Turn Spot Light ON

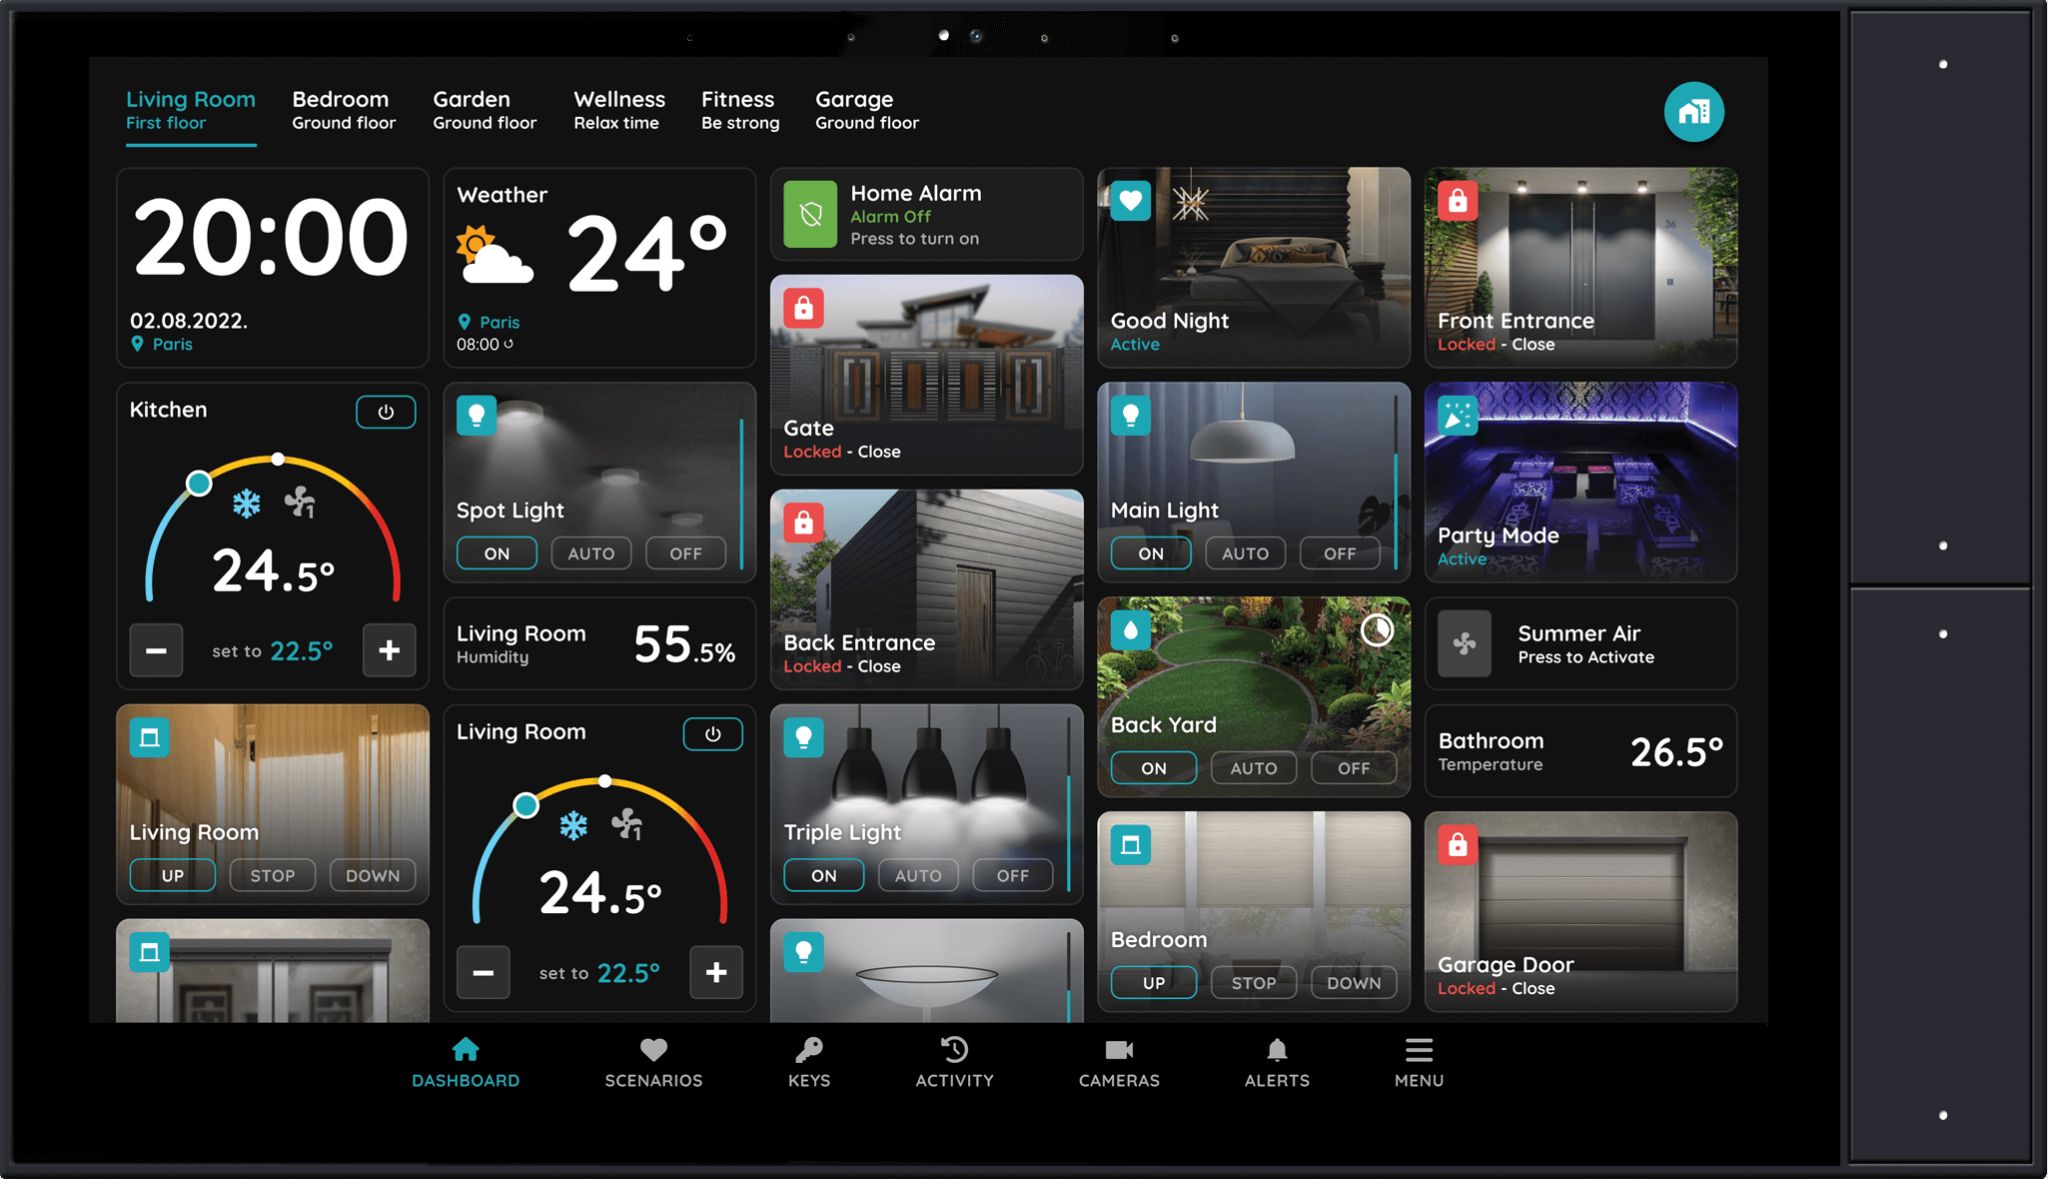(x=497, y=553)
